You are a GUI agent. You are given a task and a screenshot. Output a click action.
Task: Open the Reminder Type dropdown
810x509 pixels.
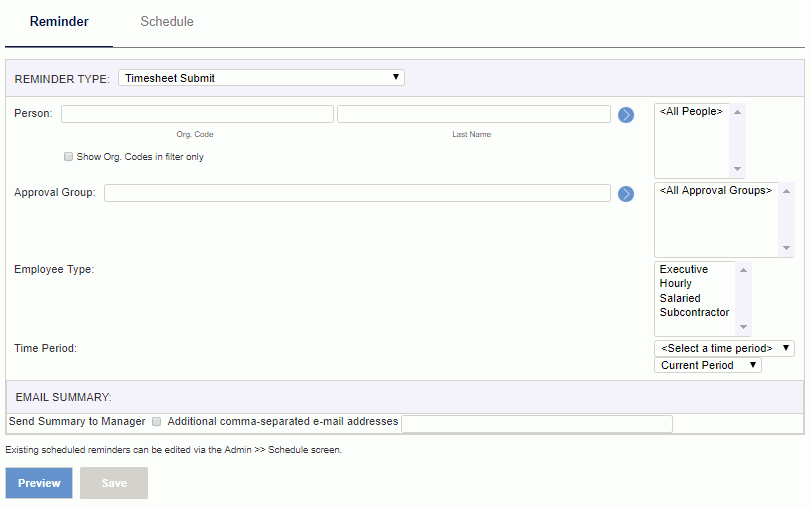261,78
